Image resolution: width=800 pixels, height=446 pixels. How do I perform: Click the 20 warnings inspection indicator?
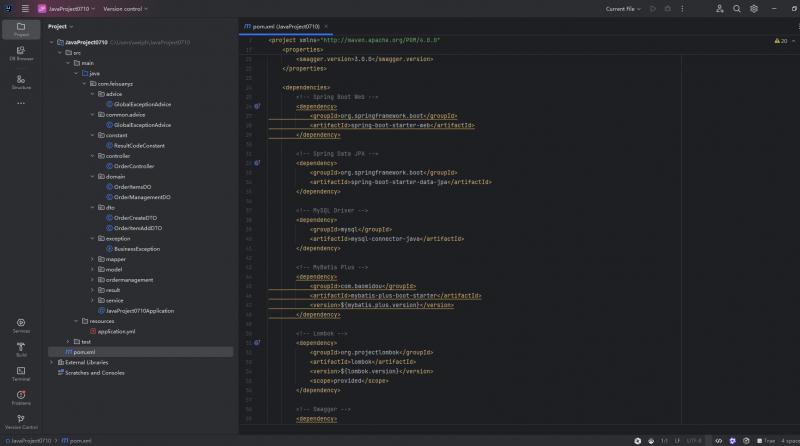pos(779,41)
